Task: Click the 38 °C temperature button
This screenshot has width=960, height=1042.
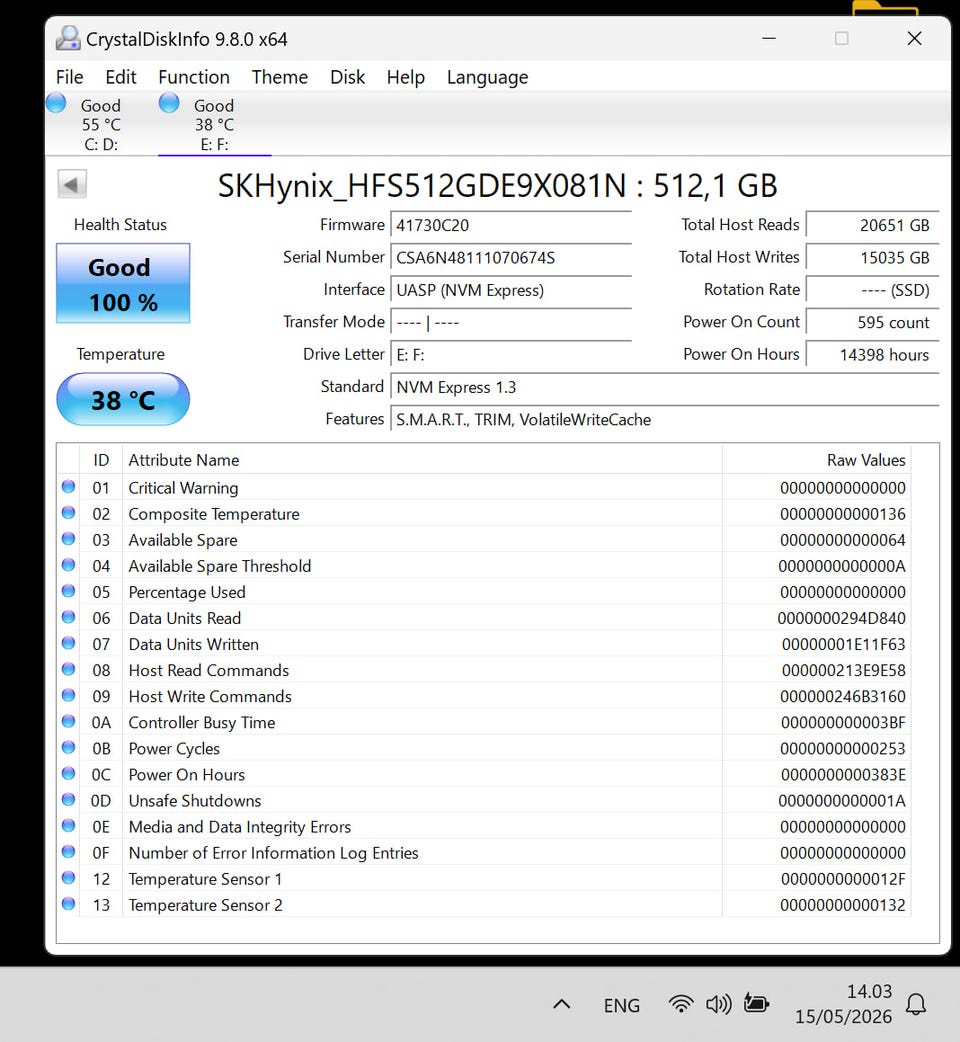Action: [123, 399]
